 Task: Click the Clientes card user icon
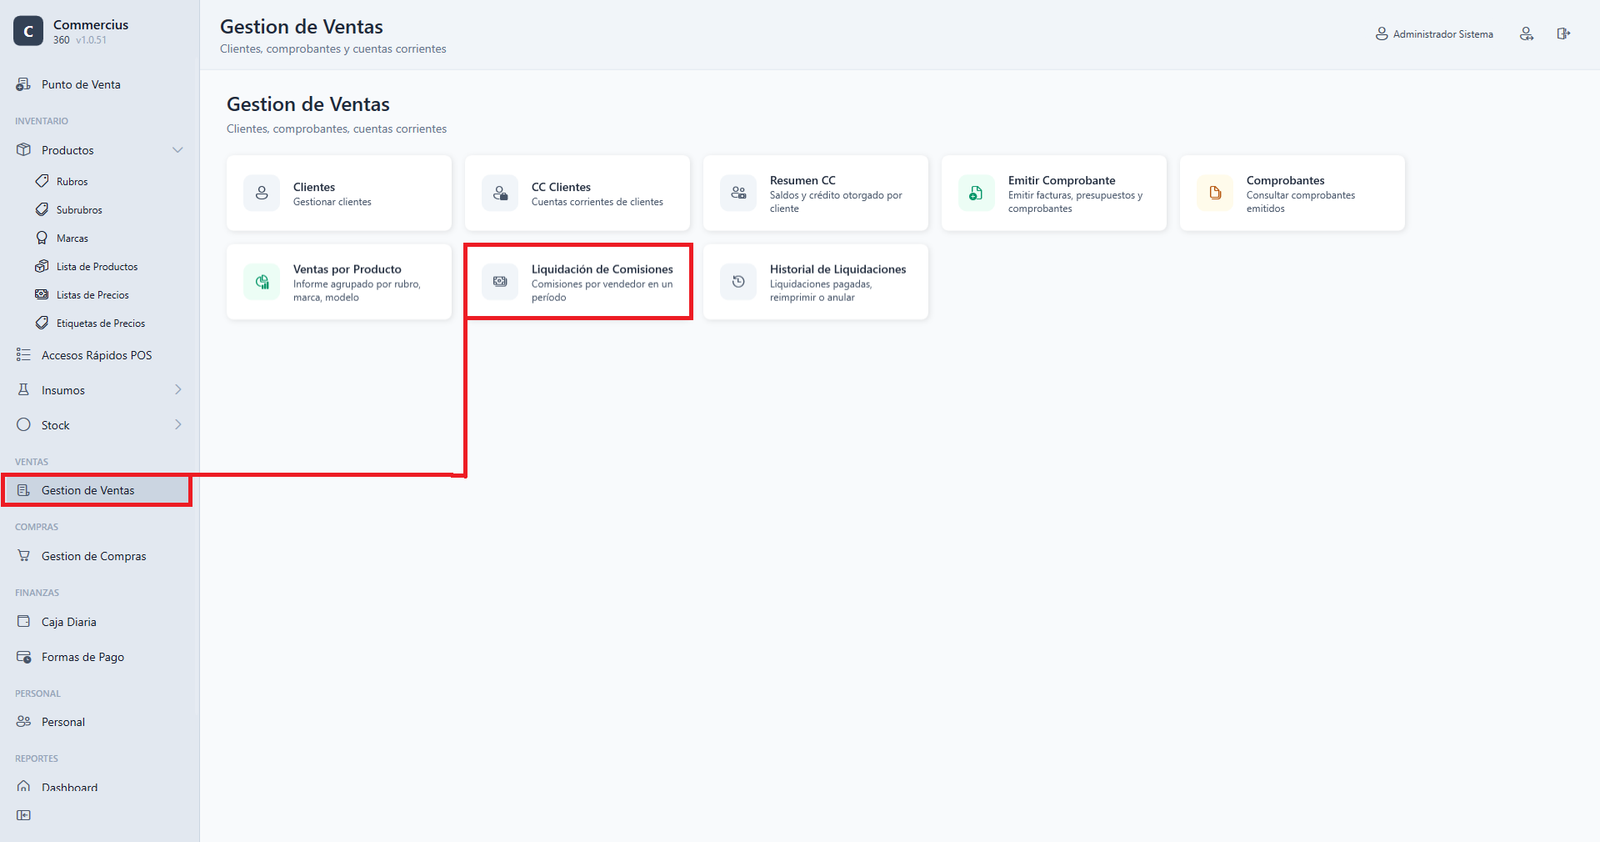pos(262,193)
